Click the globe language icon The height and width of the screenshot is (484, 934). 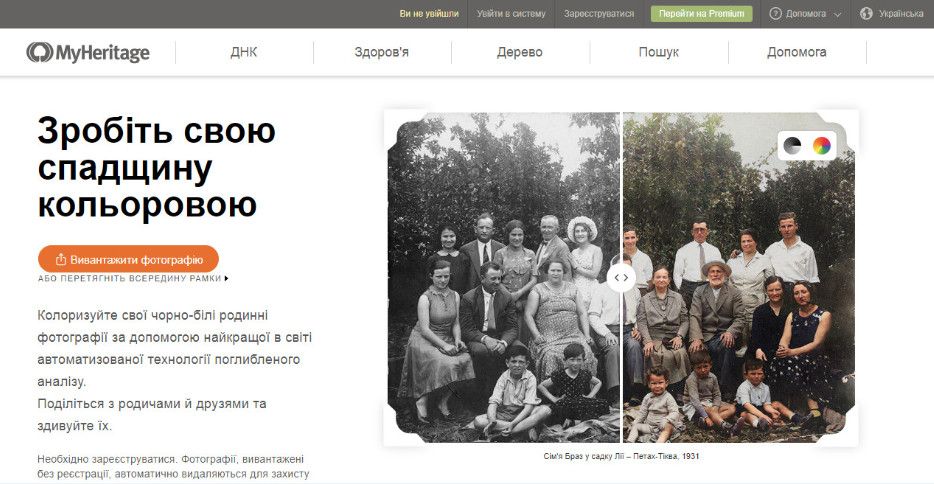[867, 14]
